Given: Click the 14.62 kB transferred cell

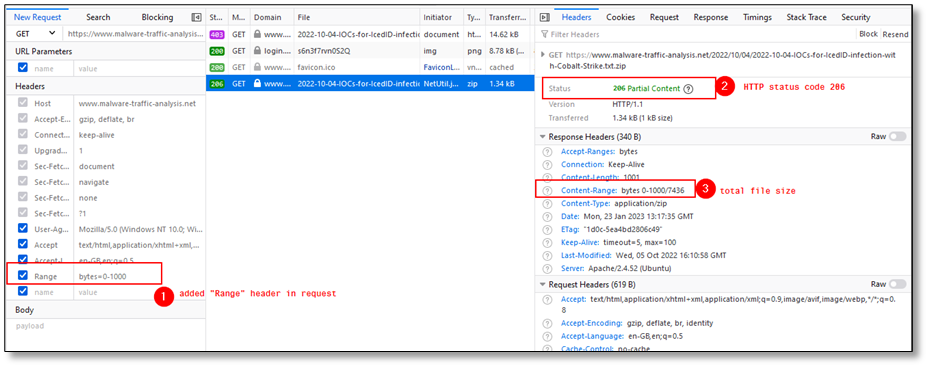Looking at the screenshot, I should [505, 34].
